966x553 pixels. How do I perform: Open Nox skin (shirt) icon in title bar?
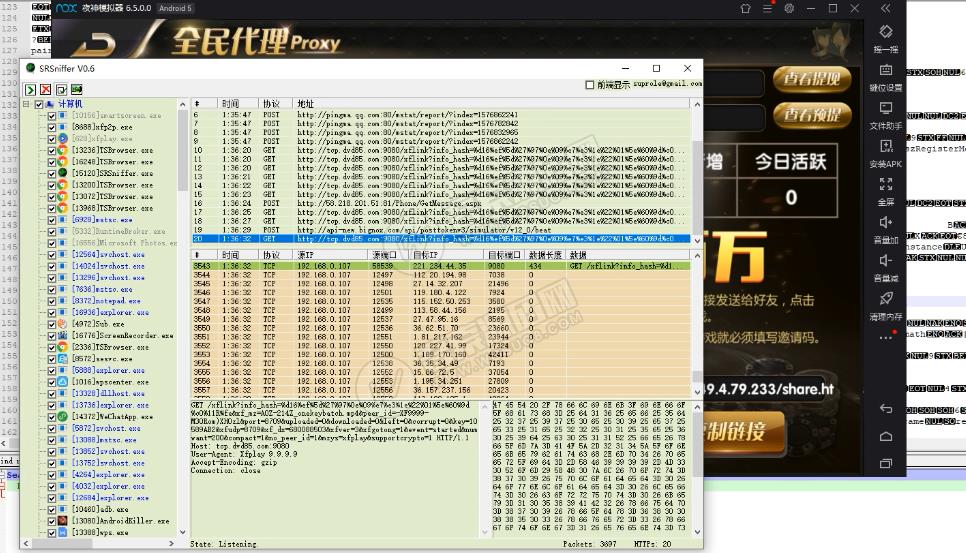pyautogui.click(x=745, y=9)
